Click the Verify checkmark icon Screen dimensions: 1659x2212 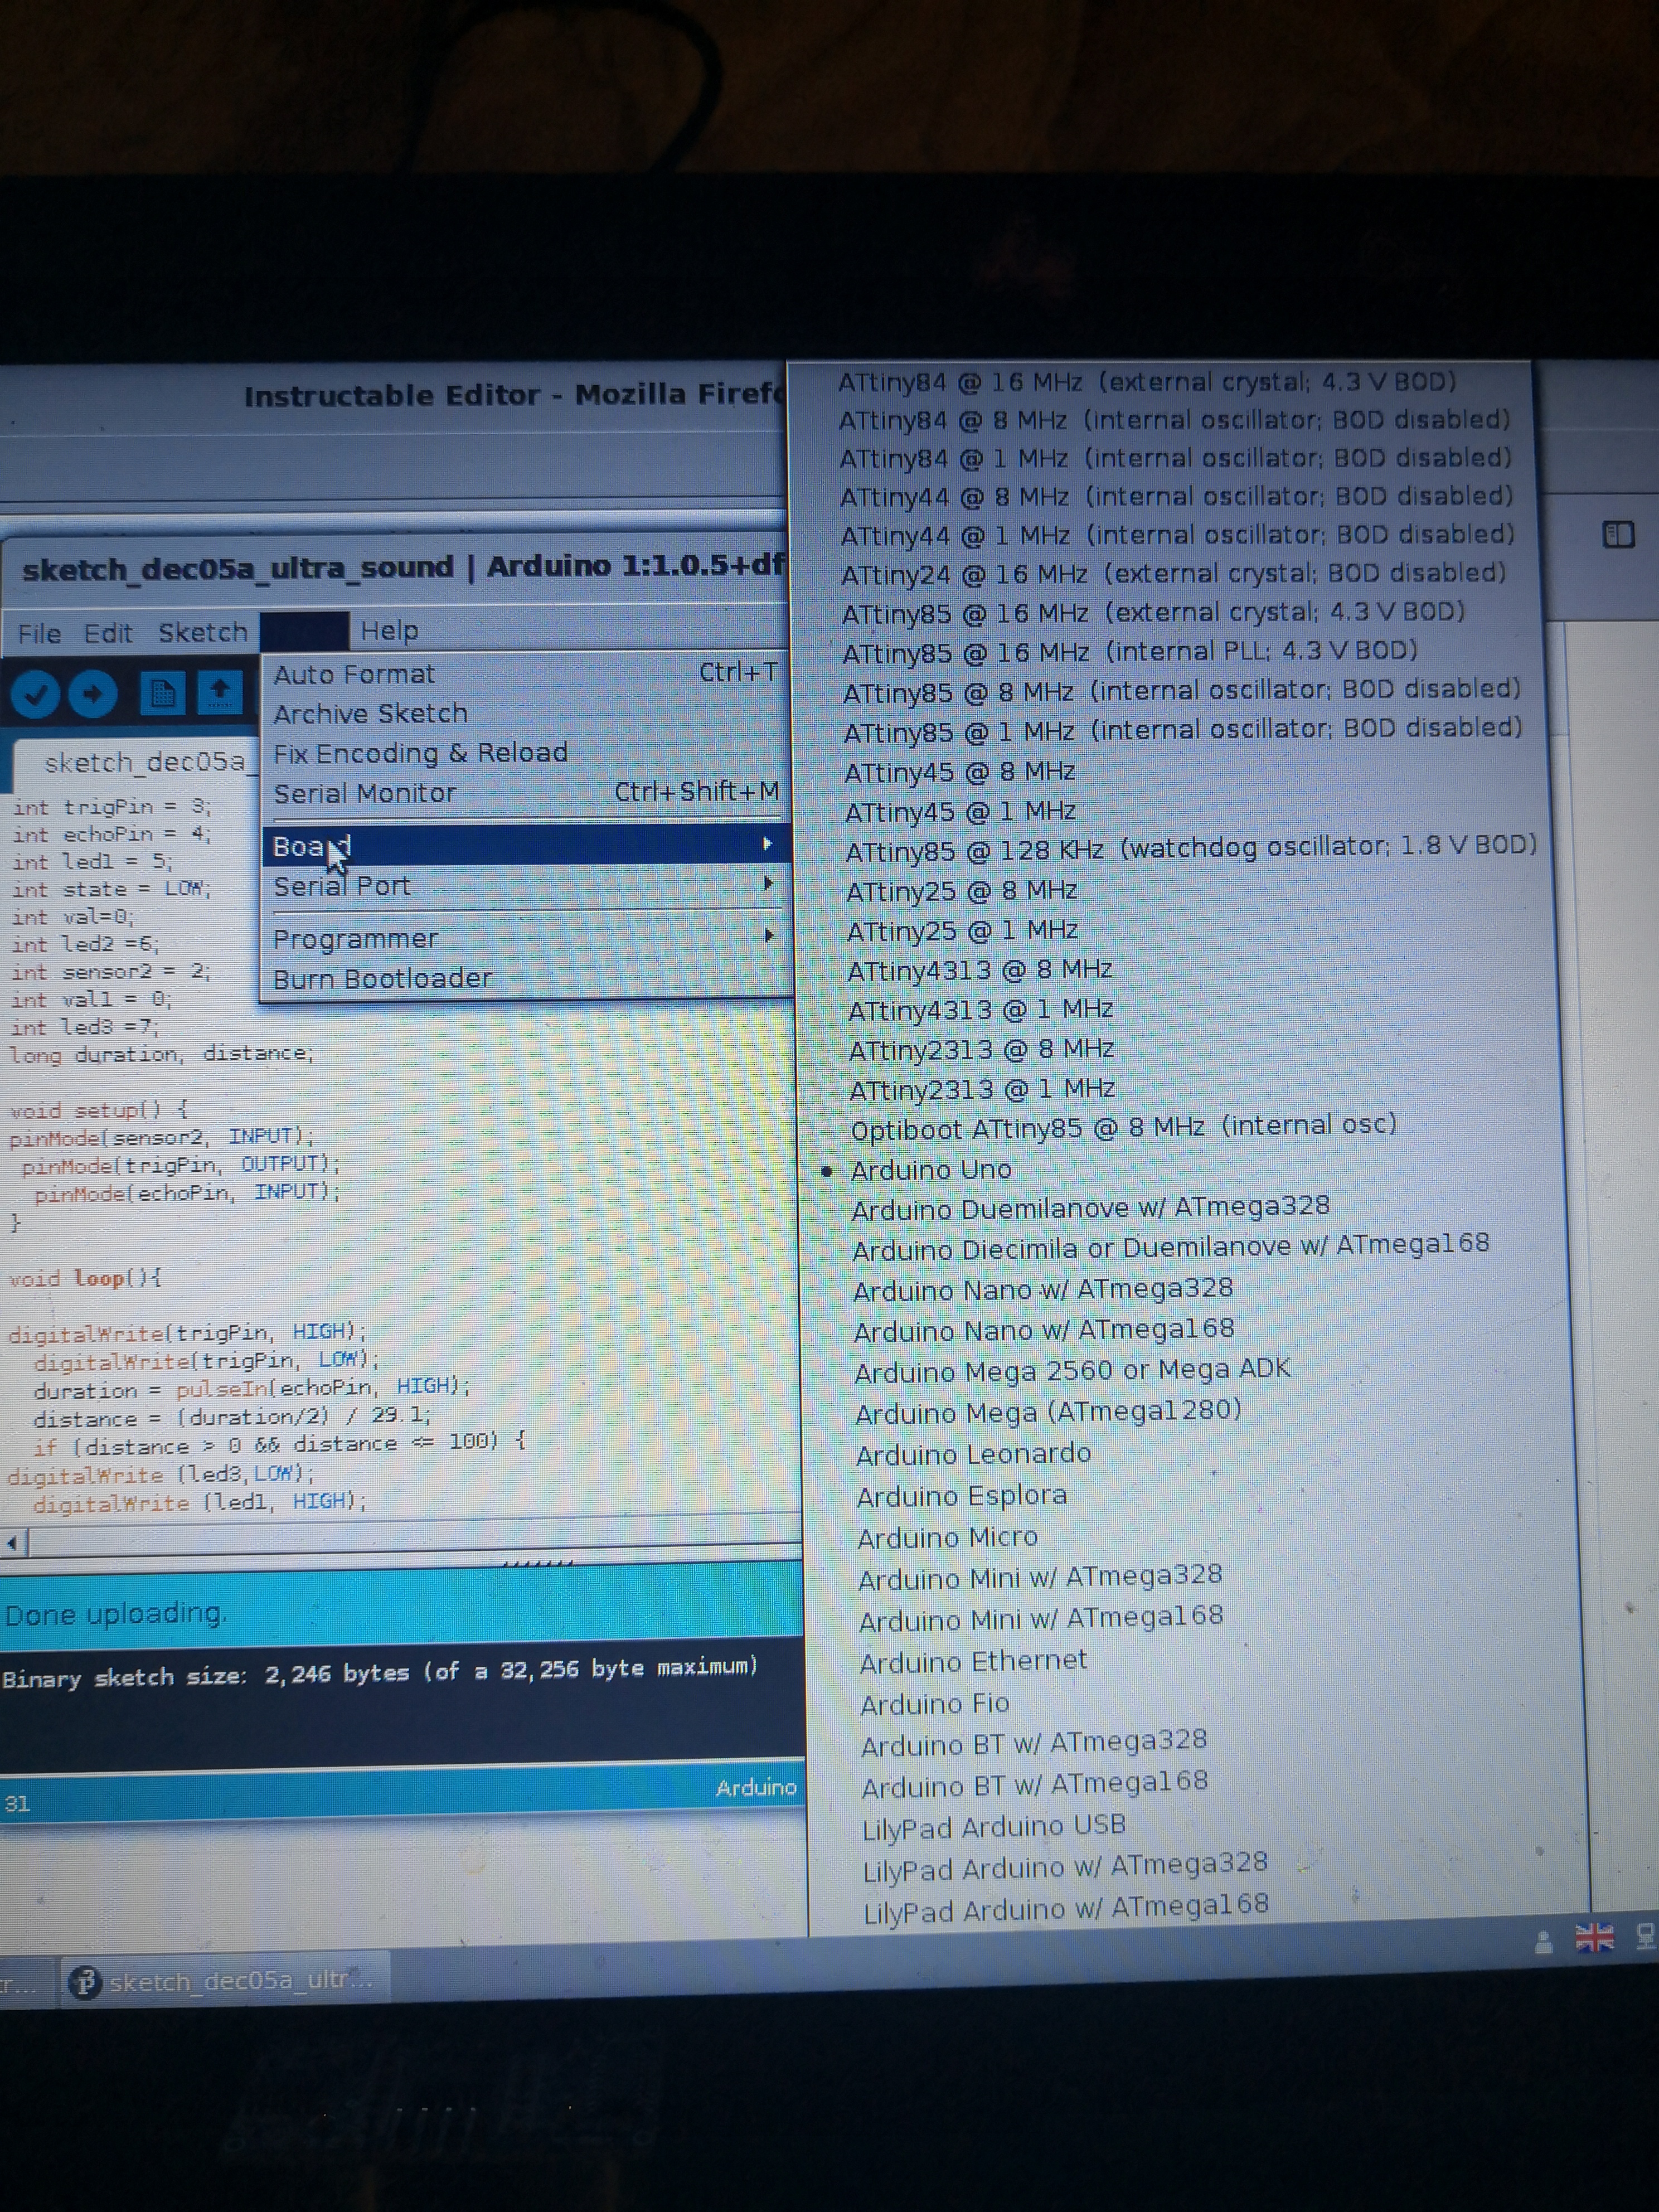pyautogui.click(x=35, y=693)
